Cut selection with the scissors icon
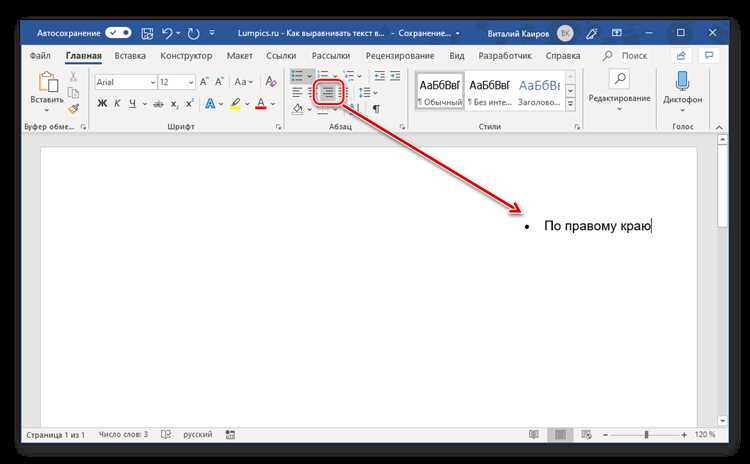This screenshot has height=464, width=750. pos(73,77)
